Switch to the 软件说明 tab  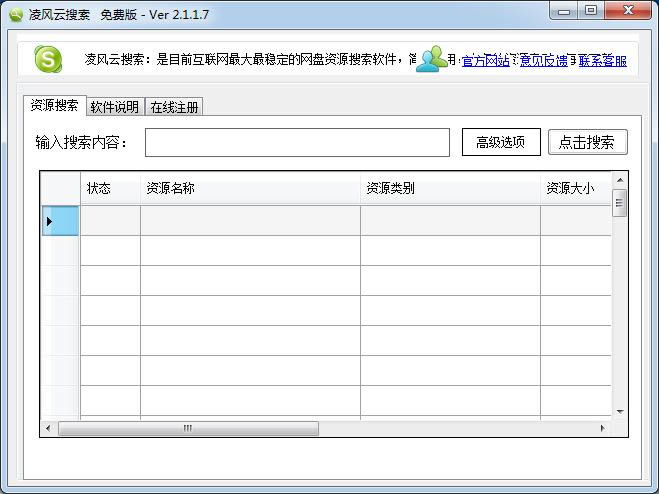coord(115,107)
